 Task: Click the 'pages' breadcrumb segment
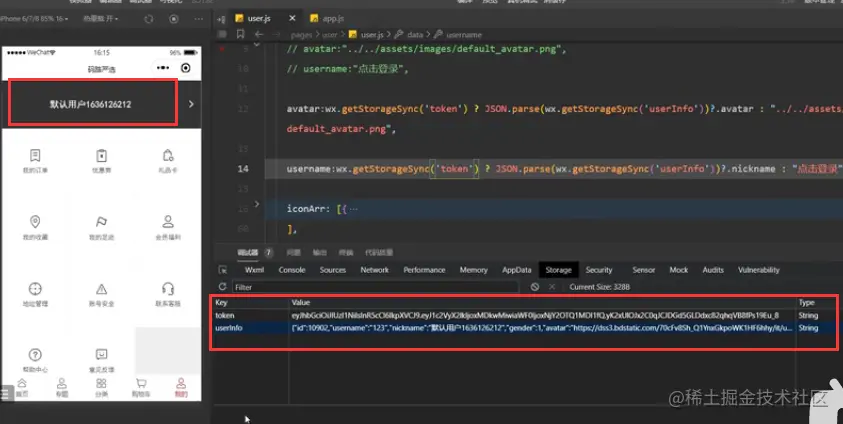pyautogui.click(x=301, y=35)
